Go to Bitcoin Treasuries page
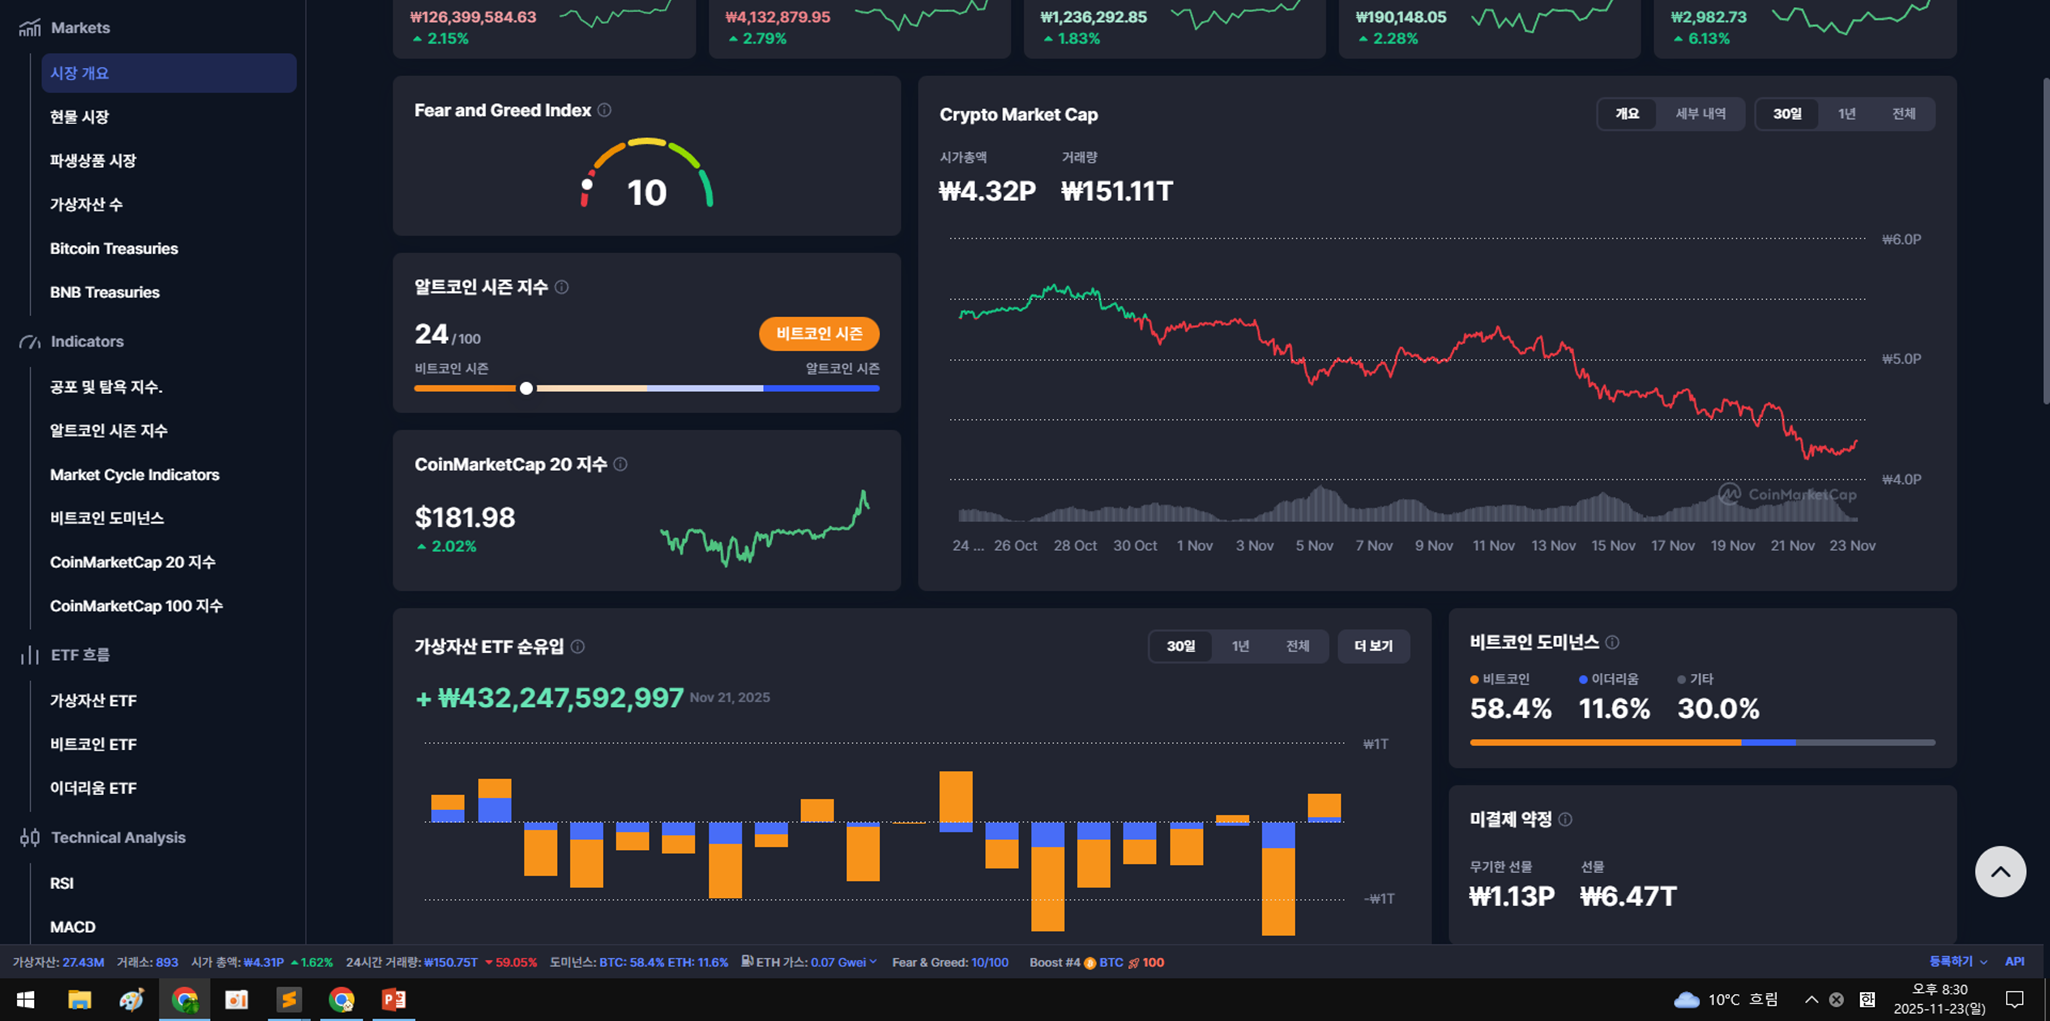 tap(114, 248)
